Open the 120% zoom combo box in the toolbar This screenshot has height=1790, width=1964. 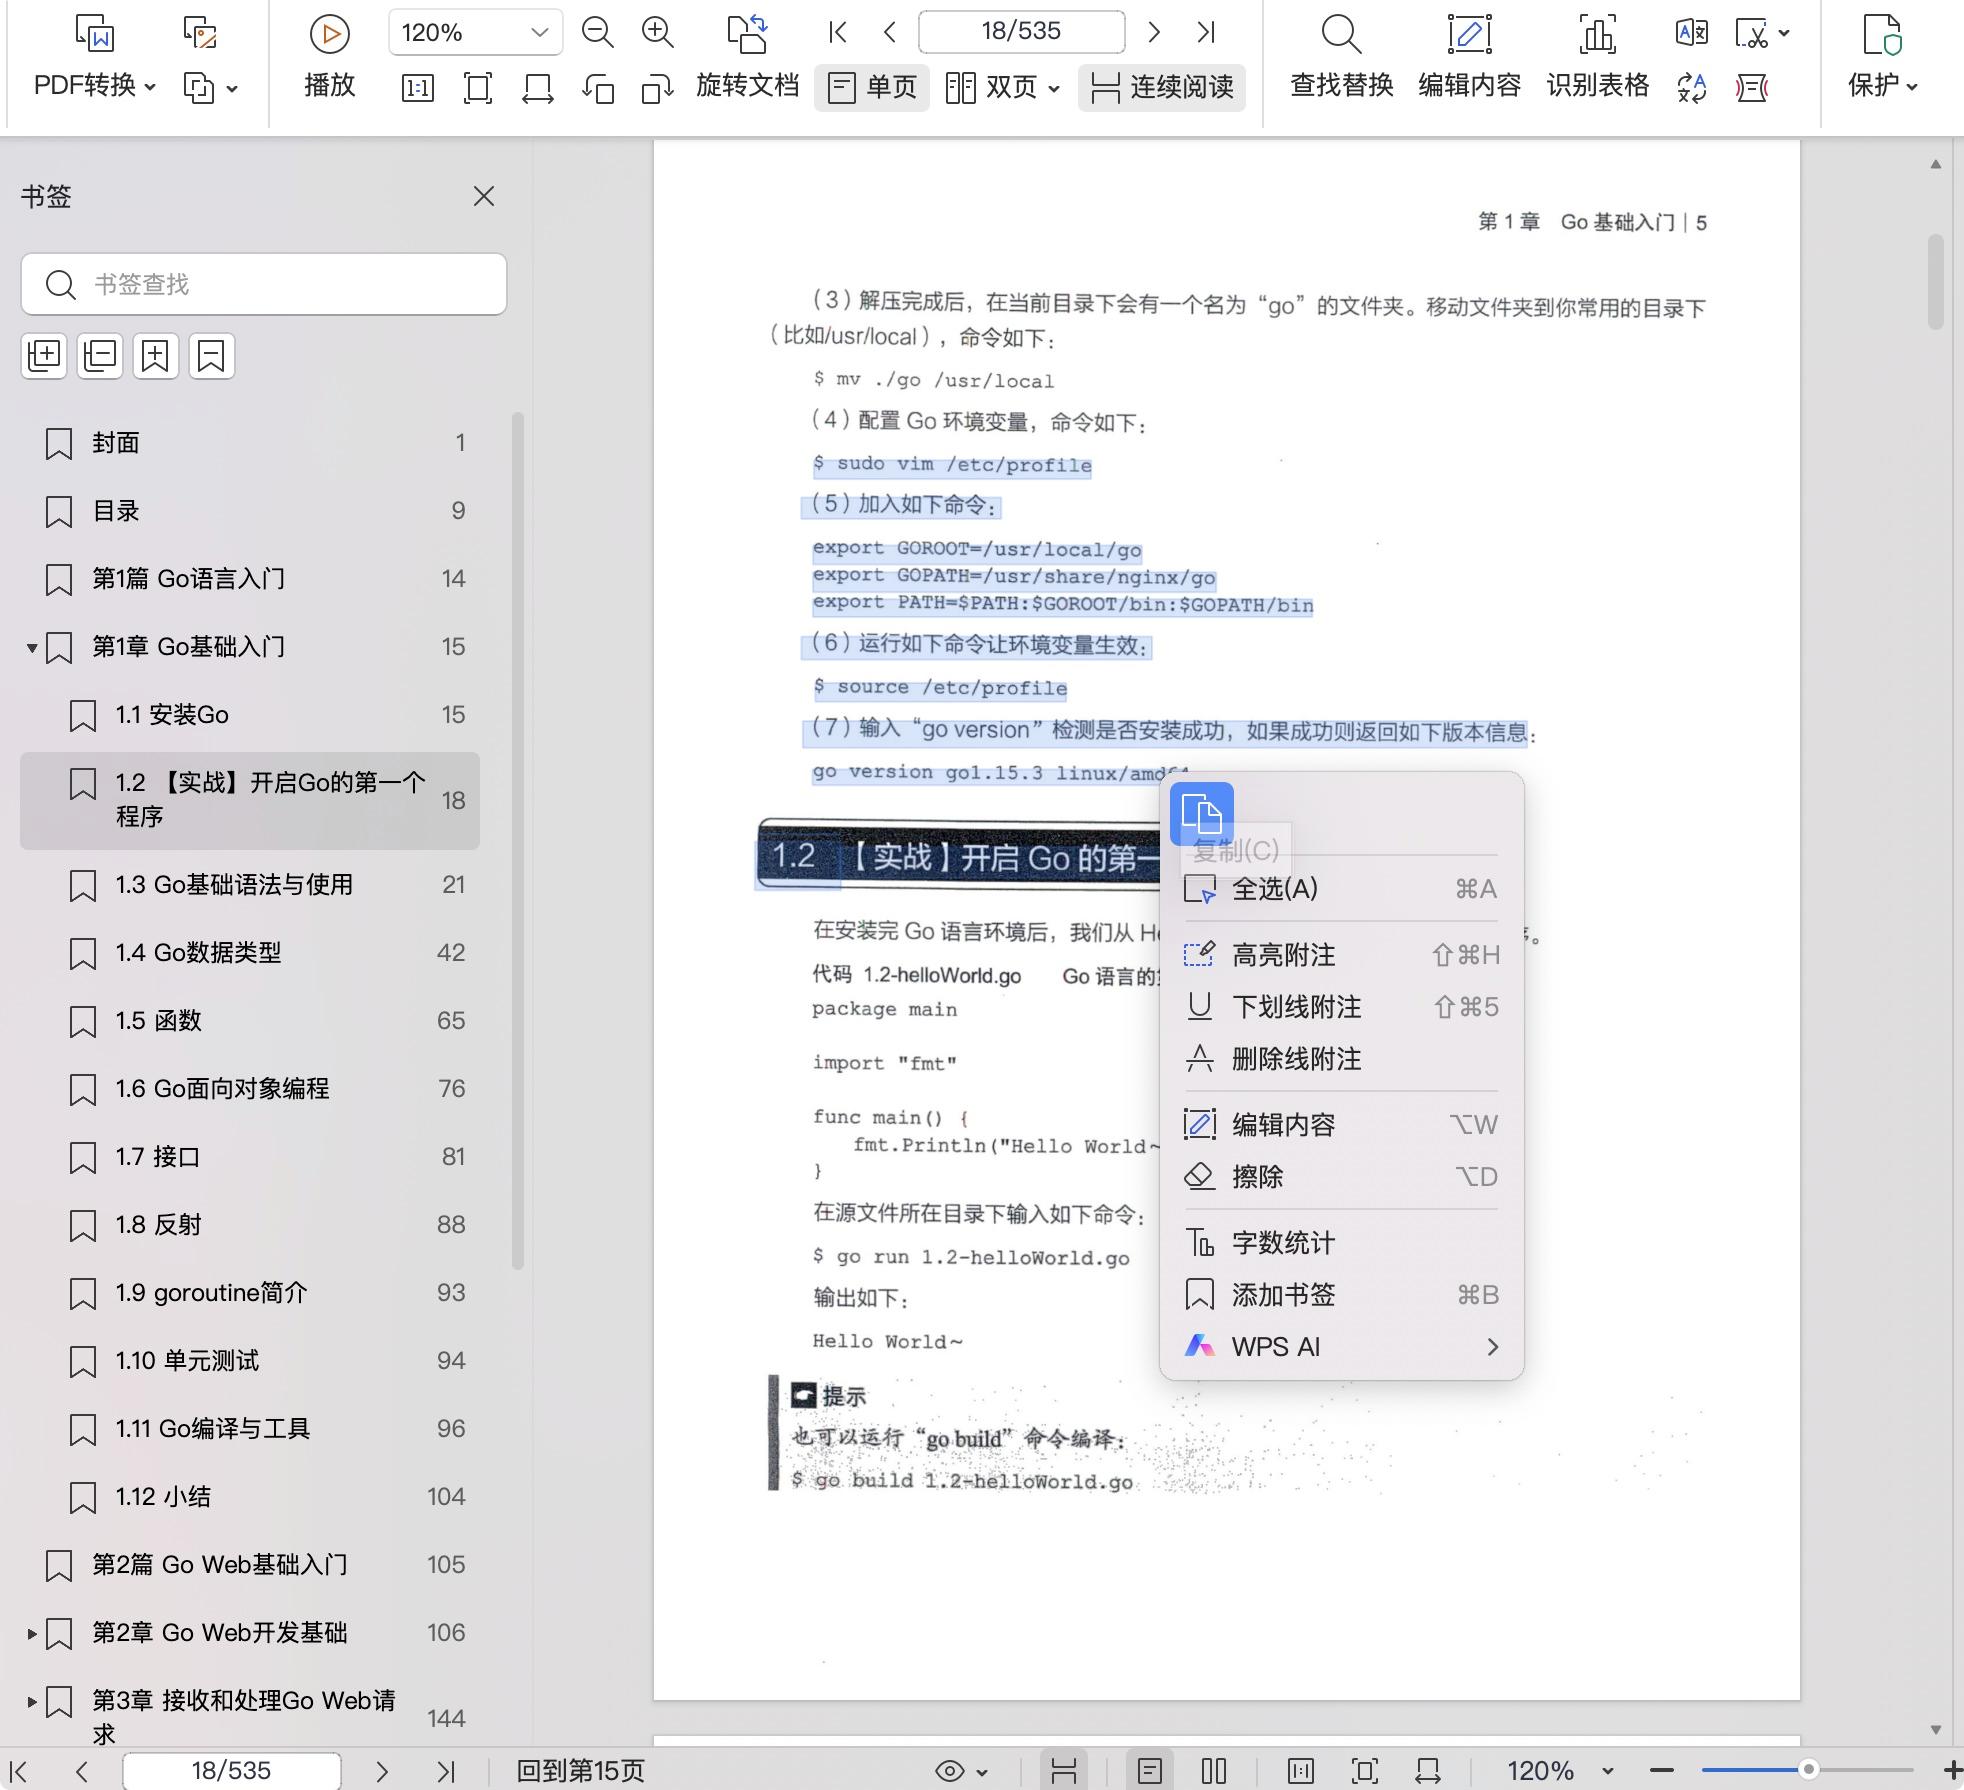pos(475,33)
